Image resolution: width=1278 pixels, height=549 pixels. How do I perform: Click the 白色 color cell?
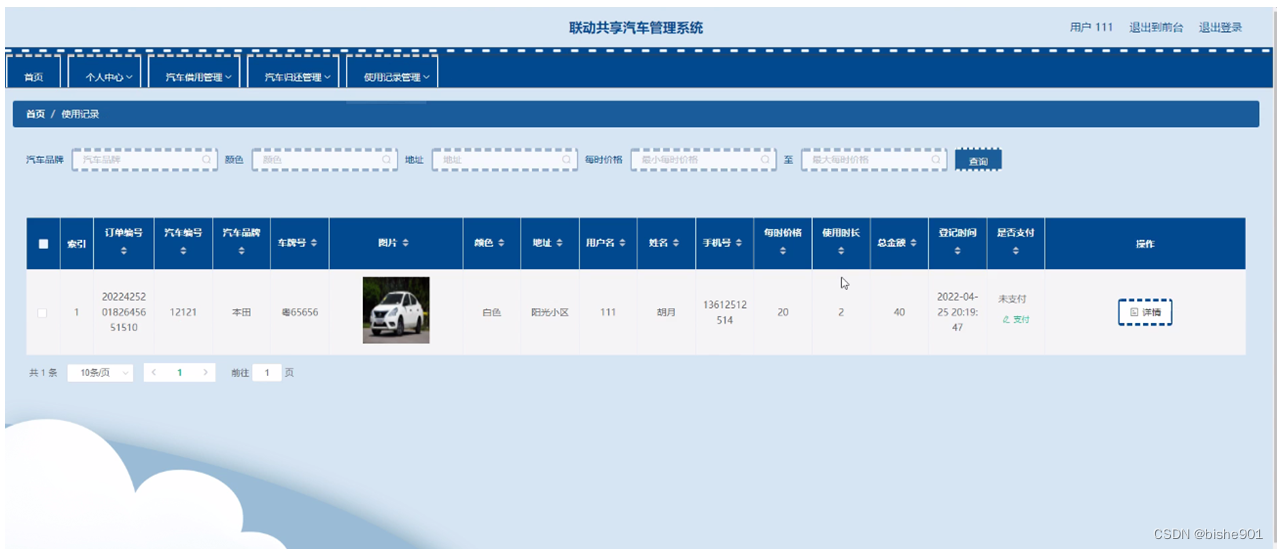(x=491, y=313)
